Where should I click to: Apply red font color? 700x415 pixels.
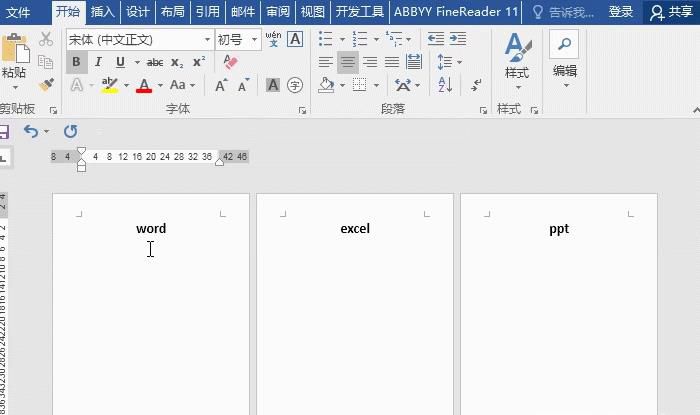(144, 85)
